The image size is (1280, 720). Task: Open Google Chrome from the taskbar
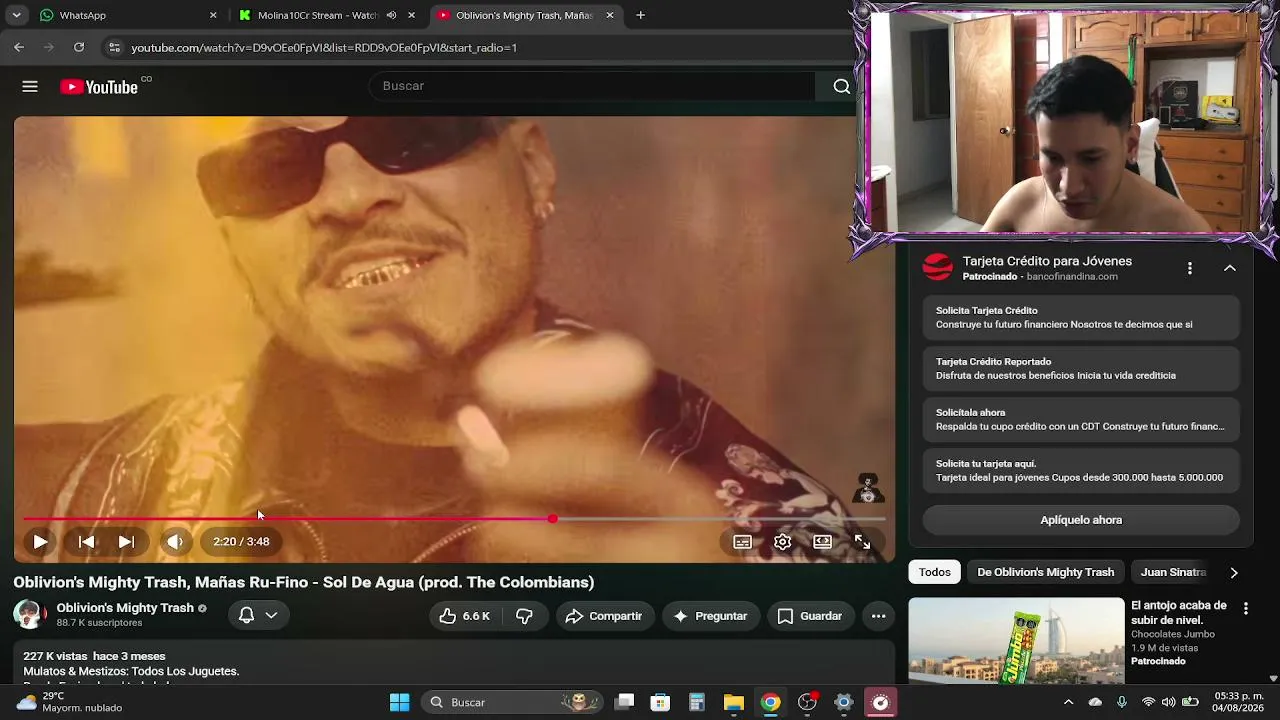pyautogui.click(x=770, y=702)
